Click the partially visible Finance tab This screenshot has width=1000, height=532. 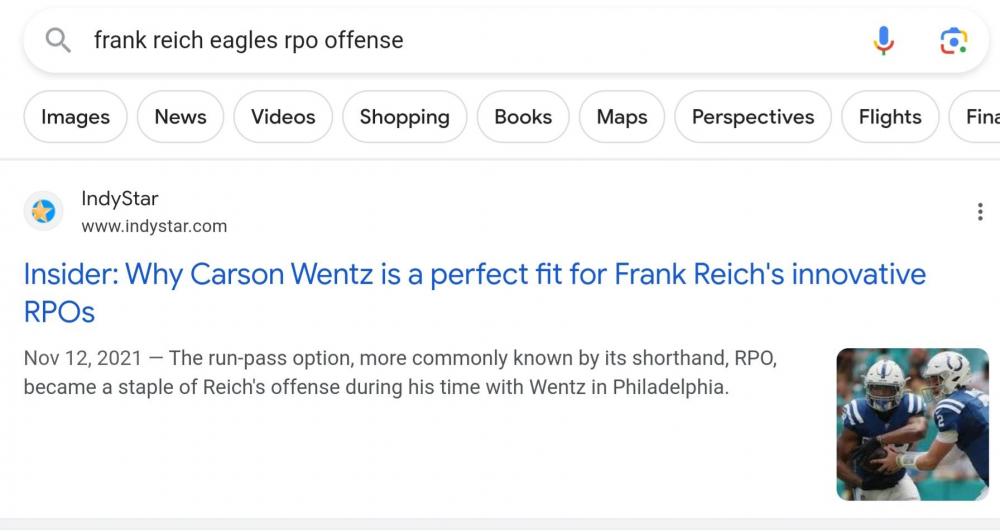pyautogui.click(x=980, y=117)
